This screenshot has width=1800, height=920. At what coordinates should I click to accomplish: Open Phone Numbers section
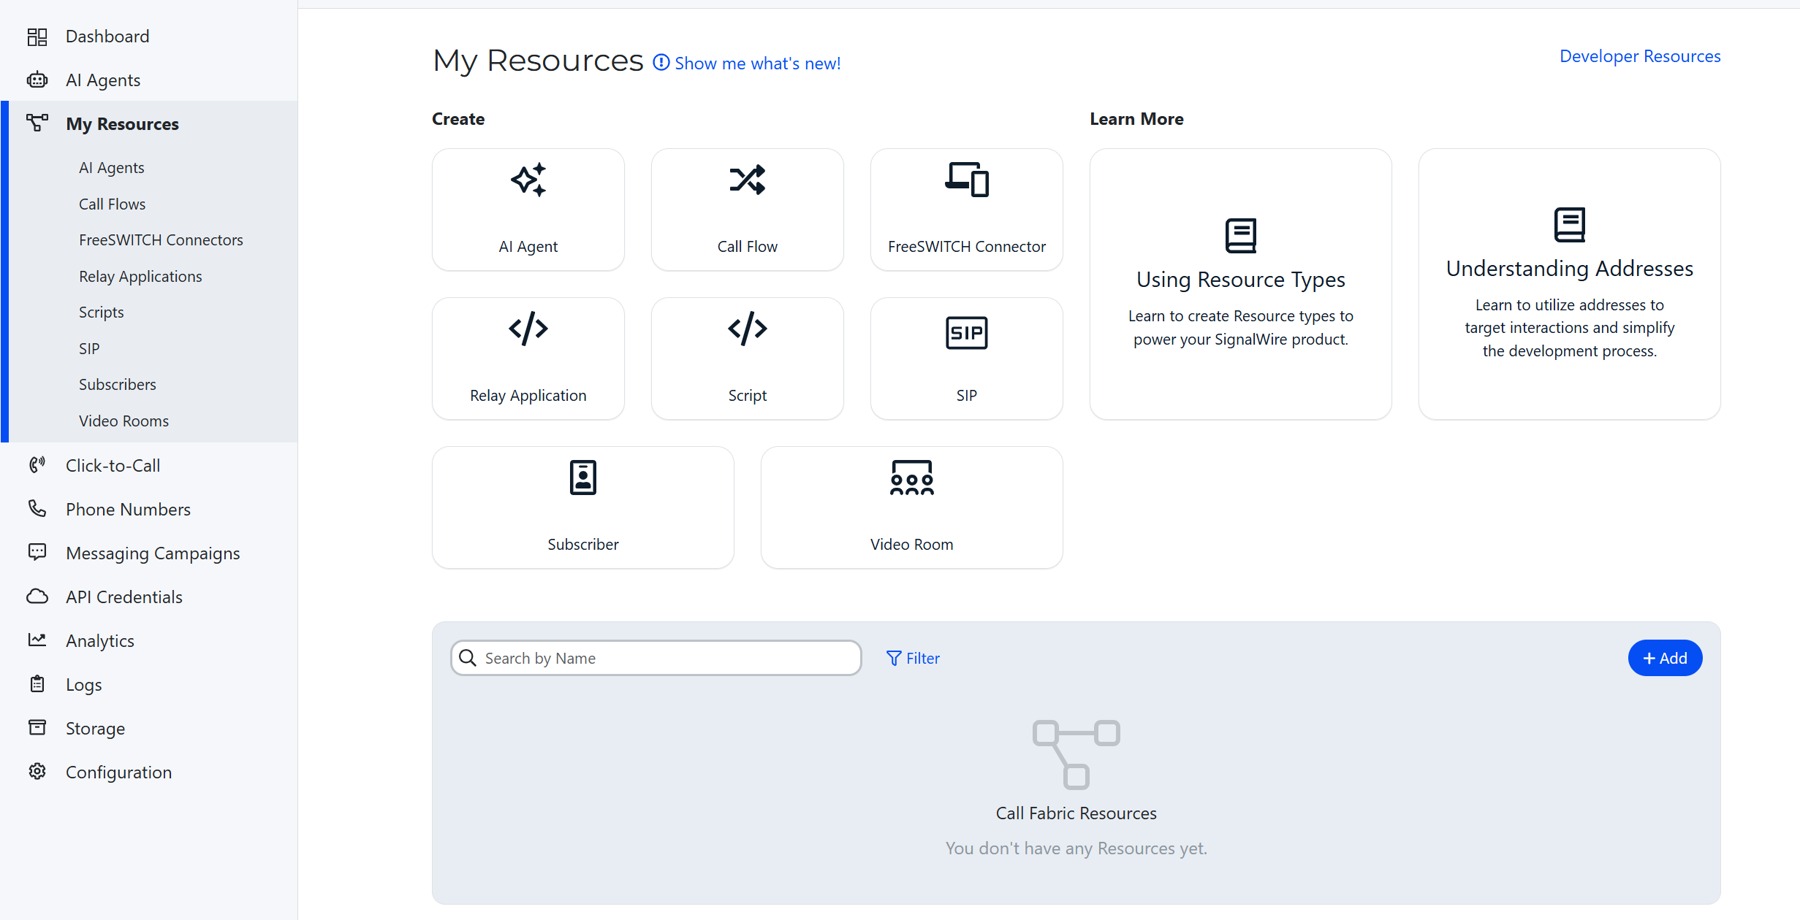click(128, 509)
